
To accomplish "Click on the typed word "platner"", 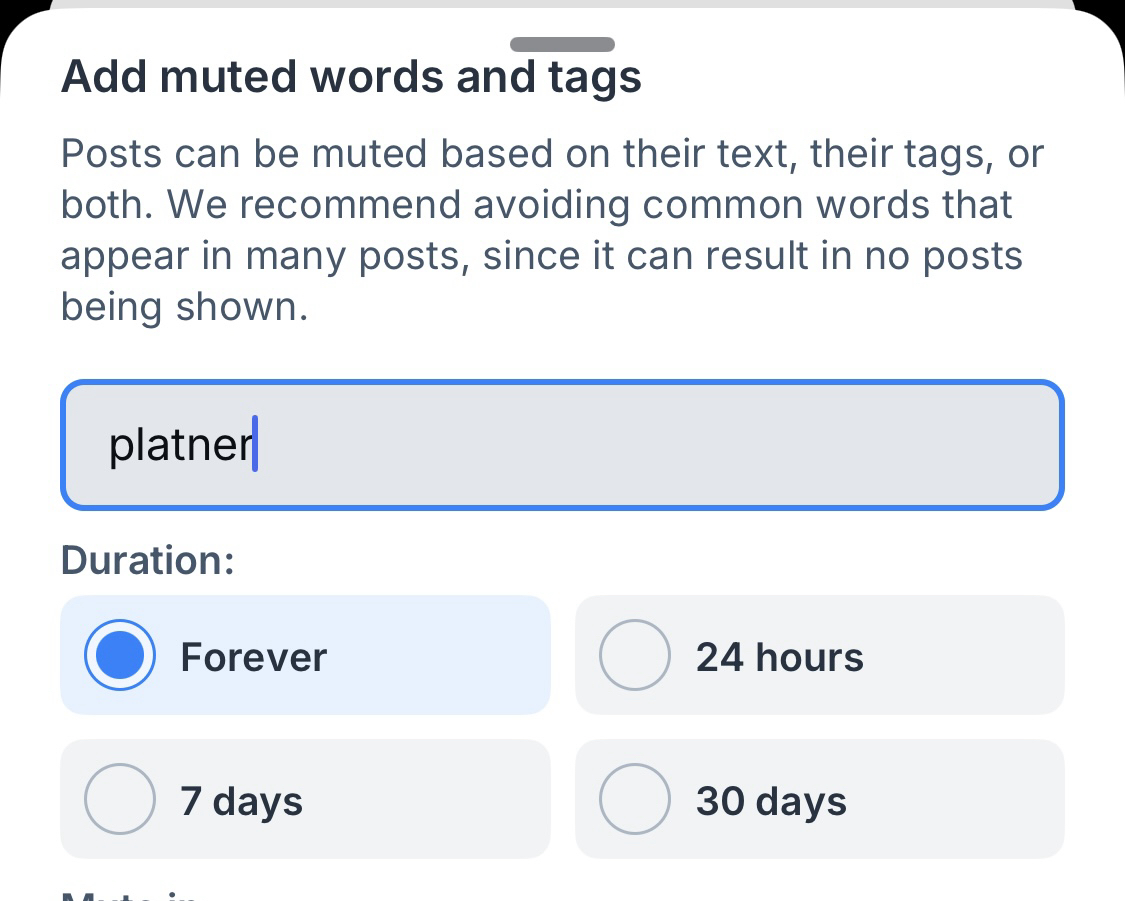I will click(180, 445).
